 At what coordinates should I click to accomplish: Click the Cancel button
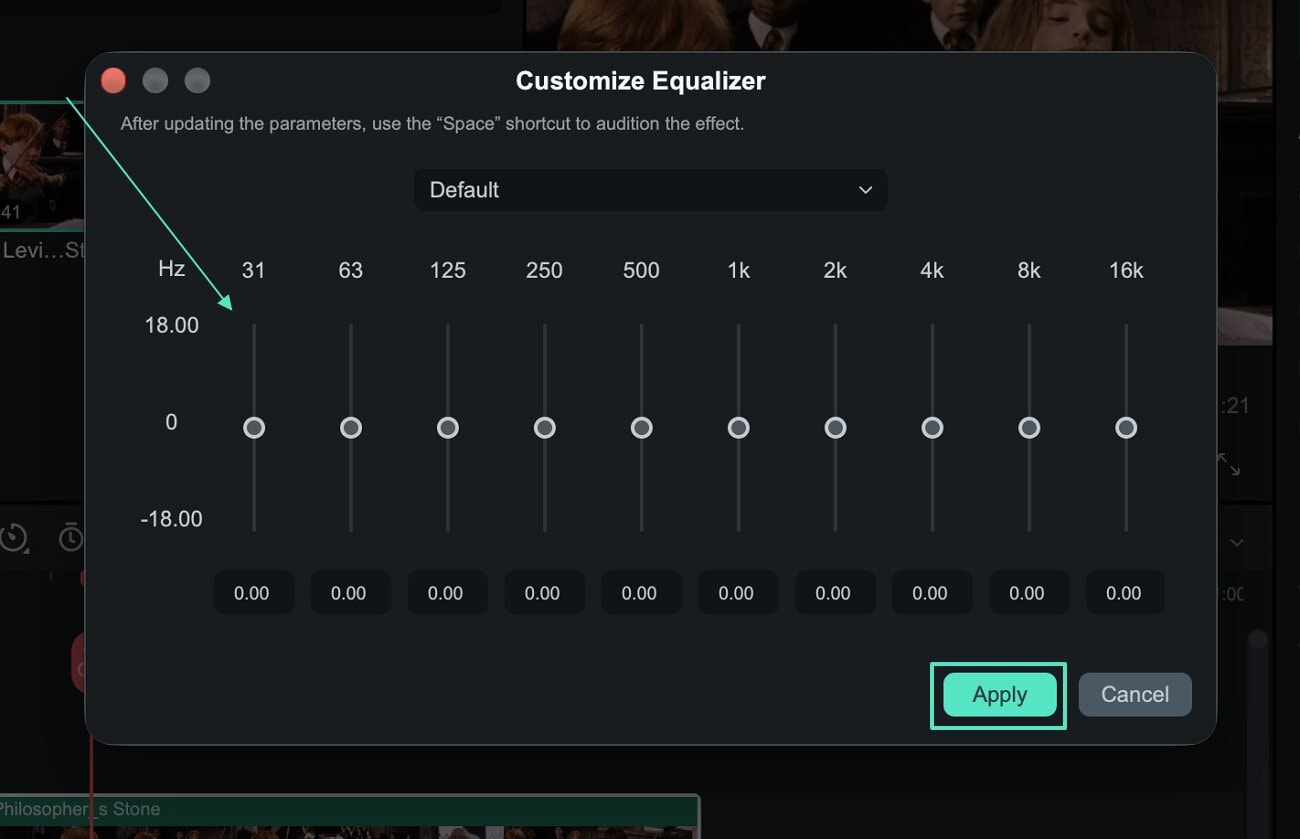coord(1135,695)
